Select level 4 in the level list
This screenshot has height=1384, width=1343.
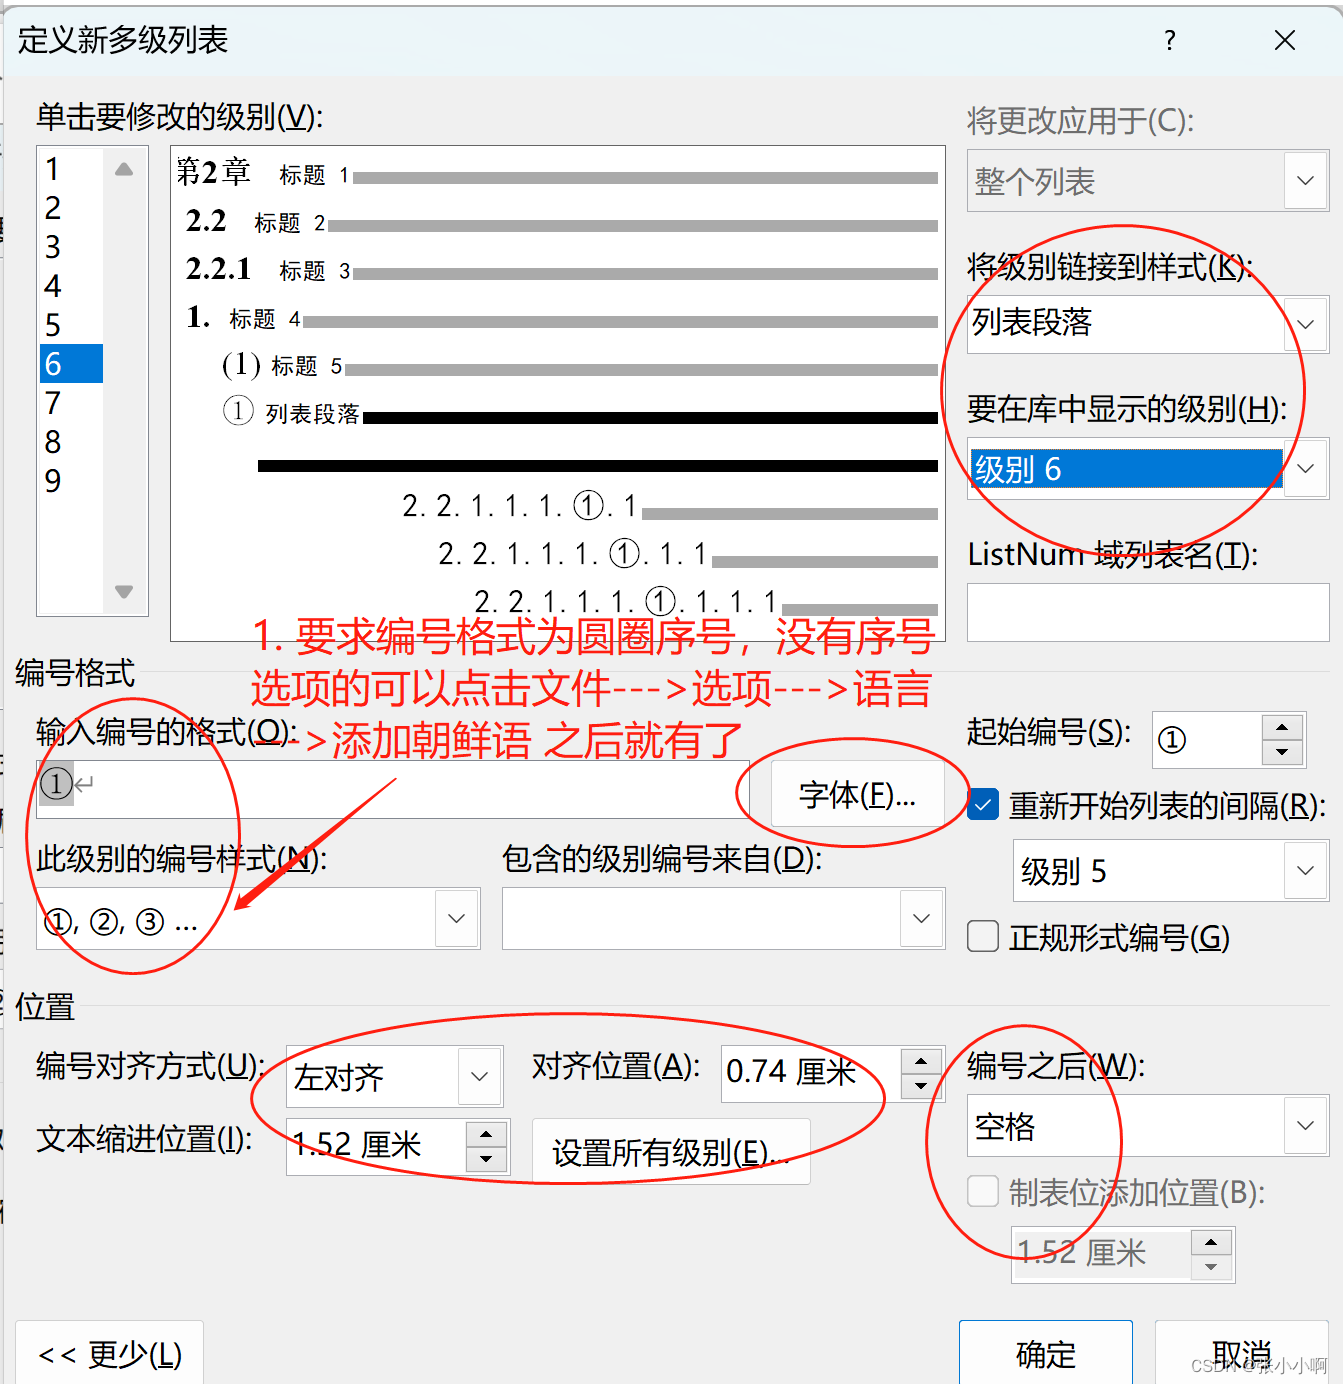[70, 286]
